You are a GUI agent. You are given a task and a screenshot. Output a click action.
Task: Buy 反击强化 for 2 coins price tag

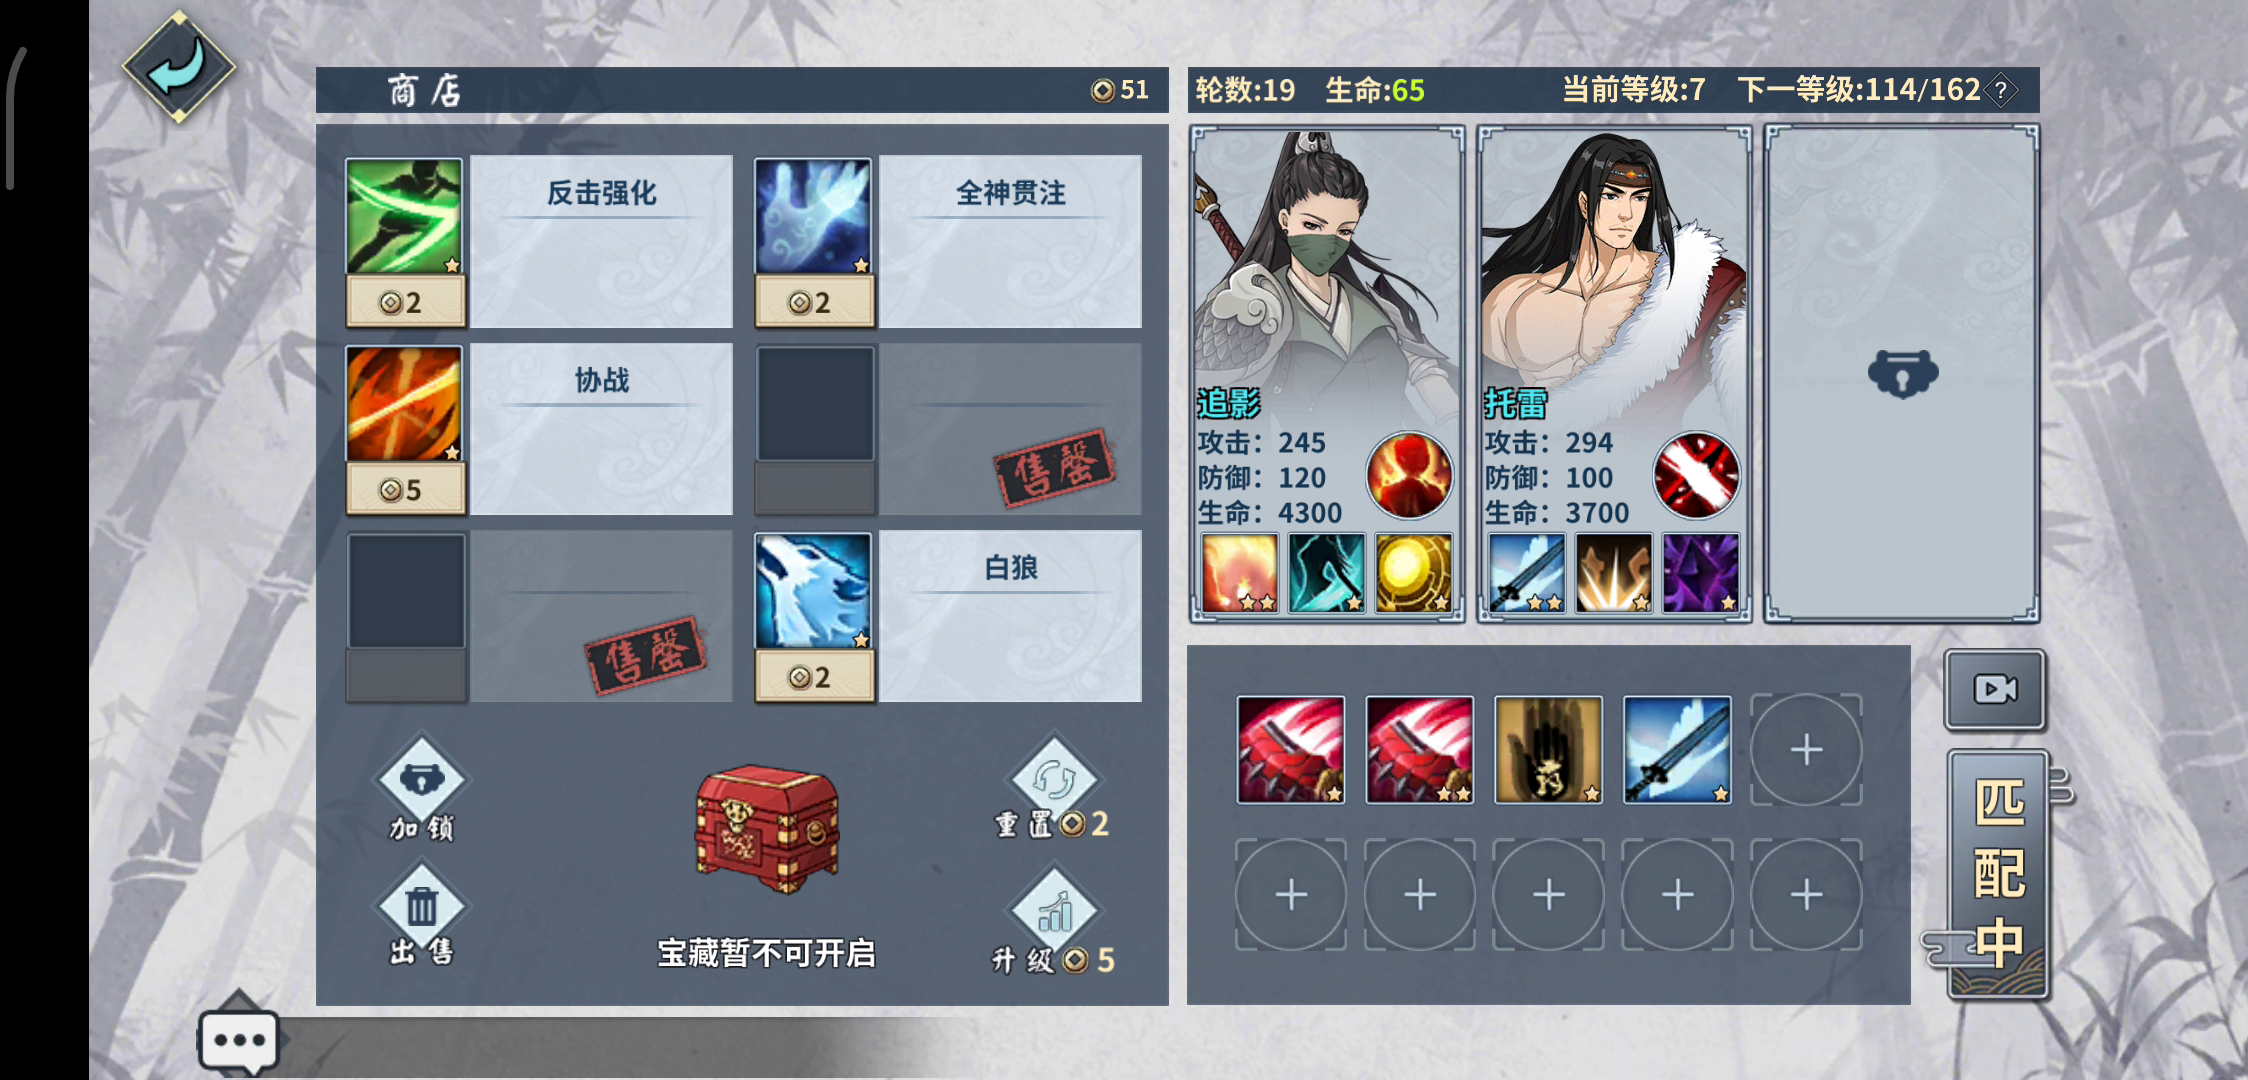click(405, 302)
